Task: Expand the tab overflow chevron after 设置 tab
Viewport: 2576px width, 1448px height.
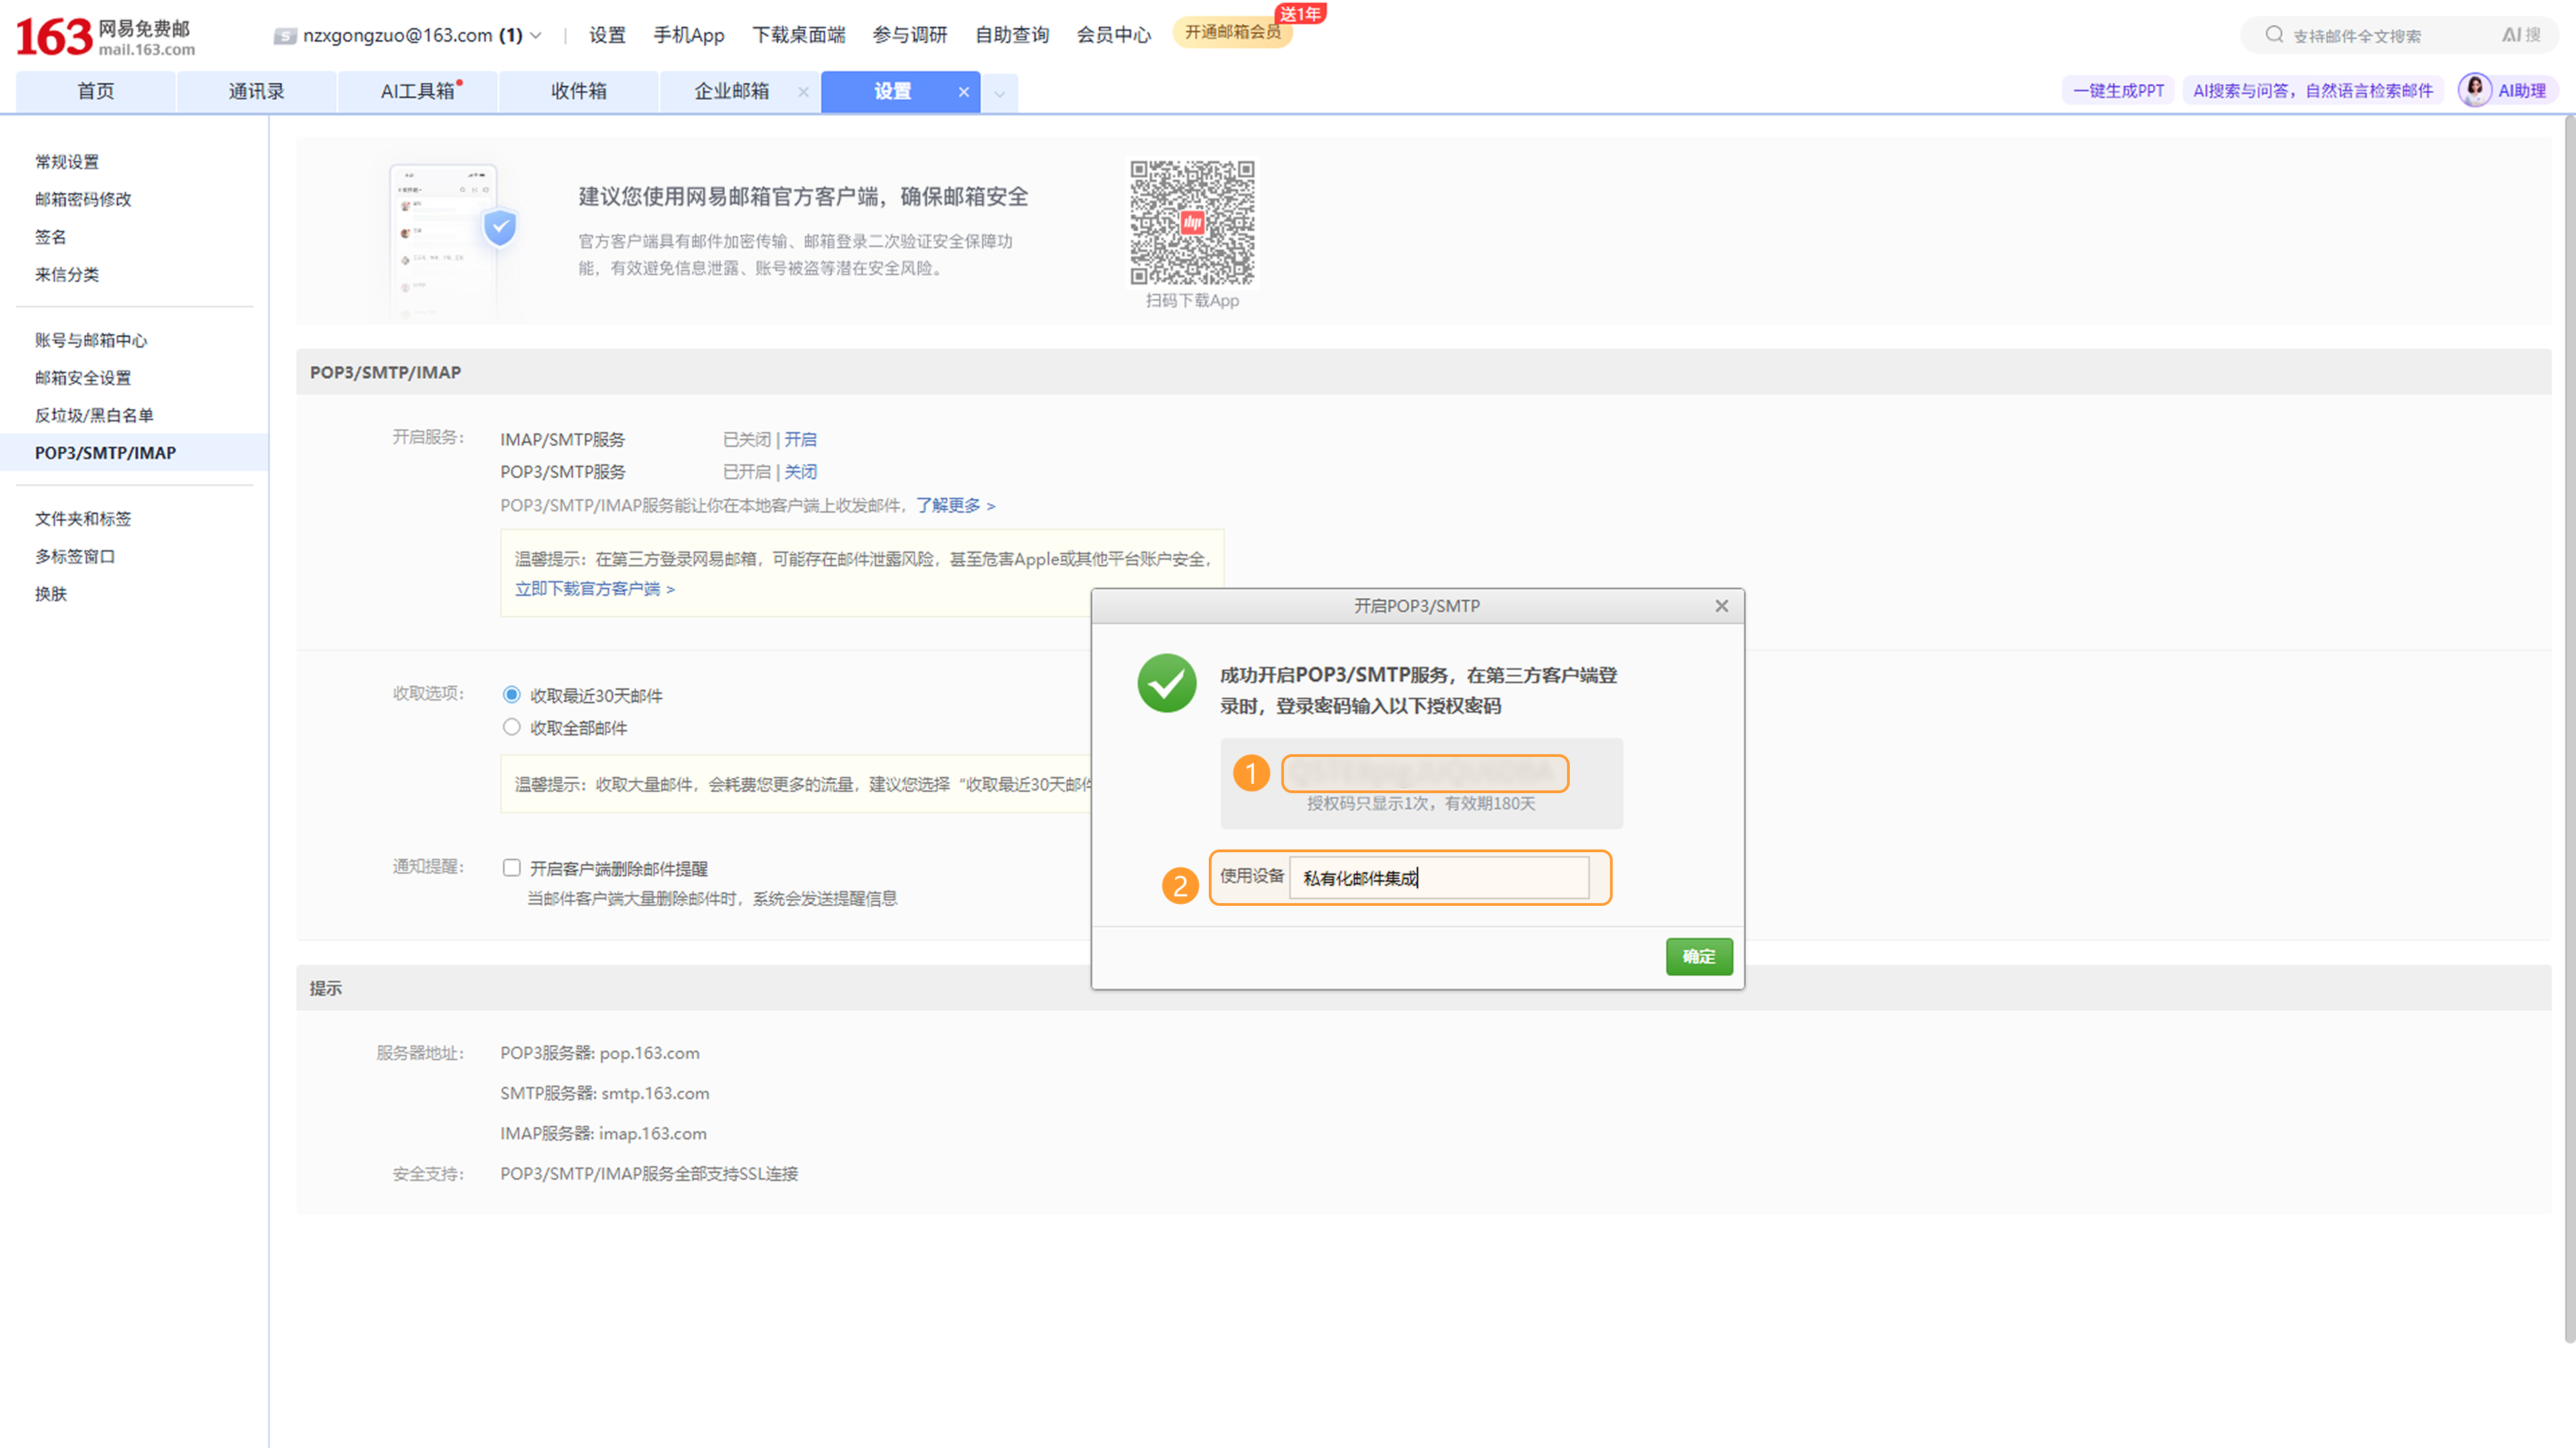Action: click(999, 93)
